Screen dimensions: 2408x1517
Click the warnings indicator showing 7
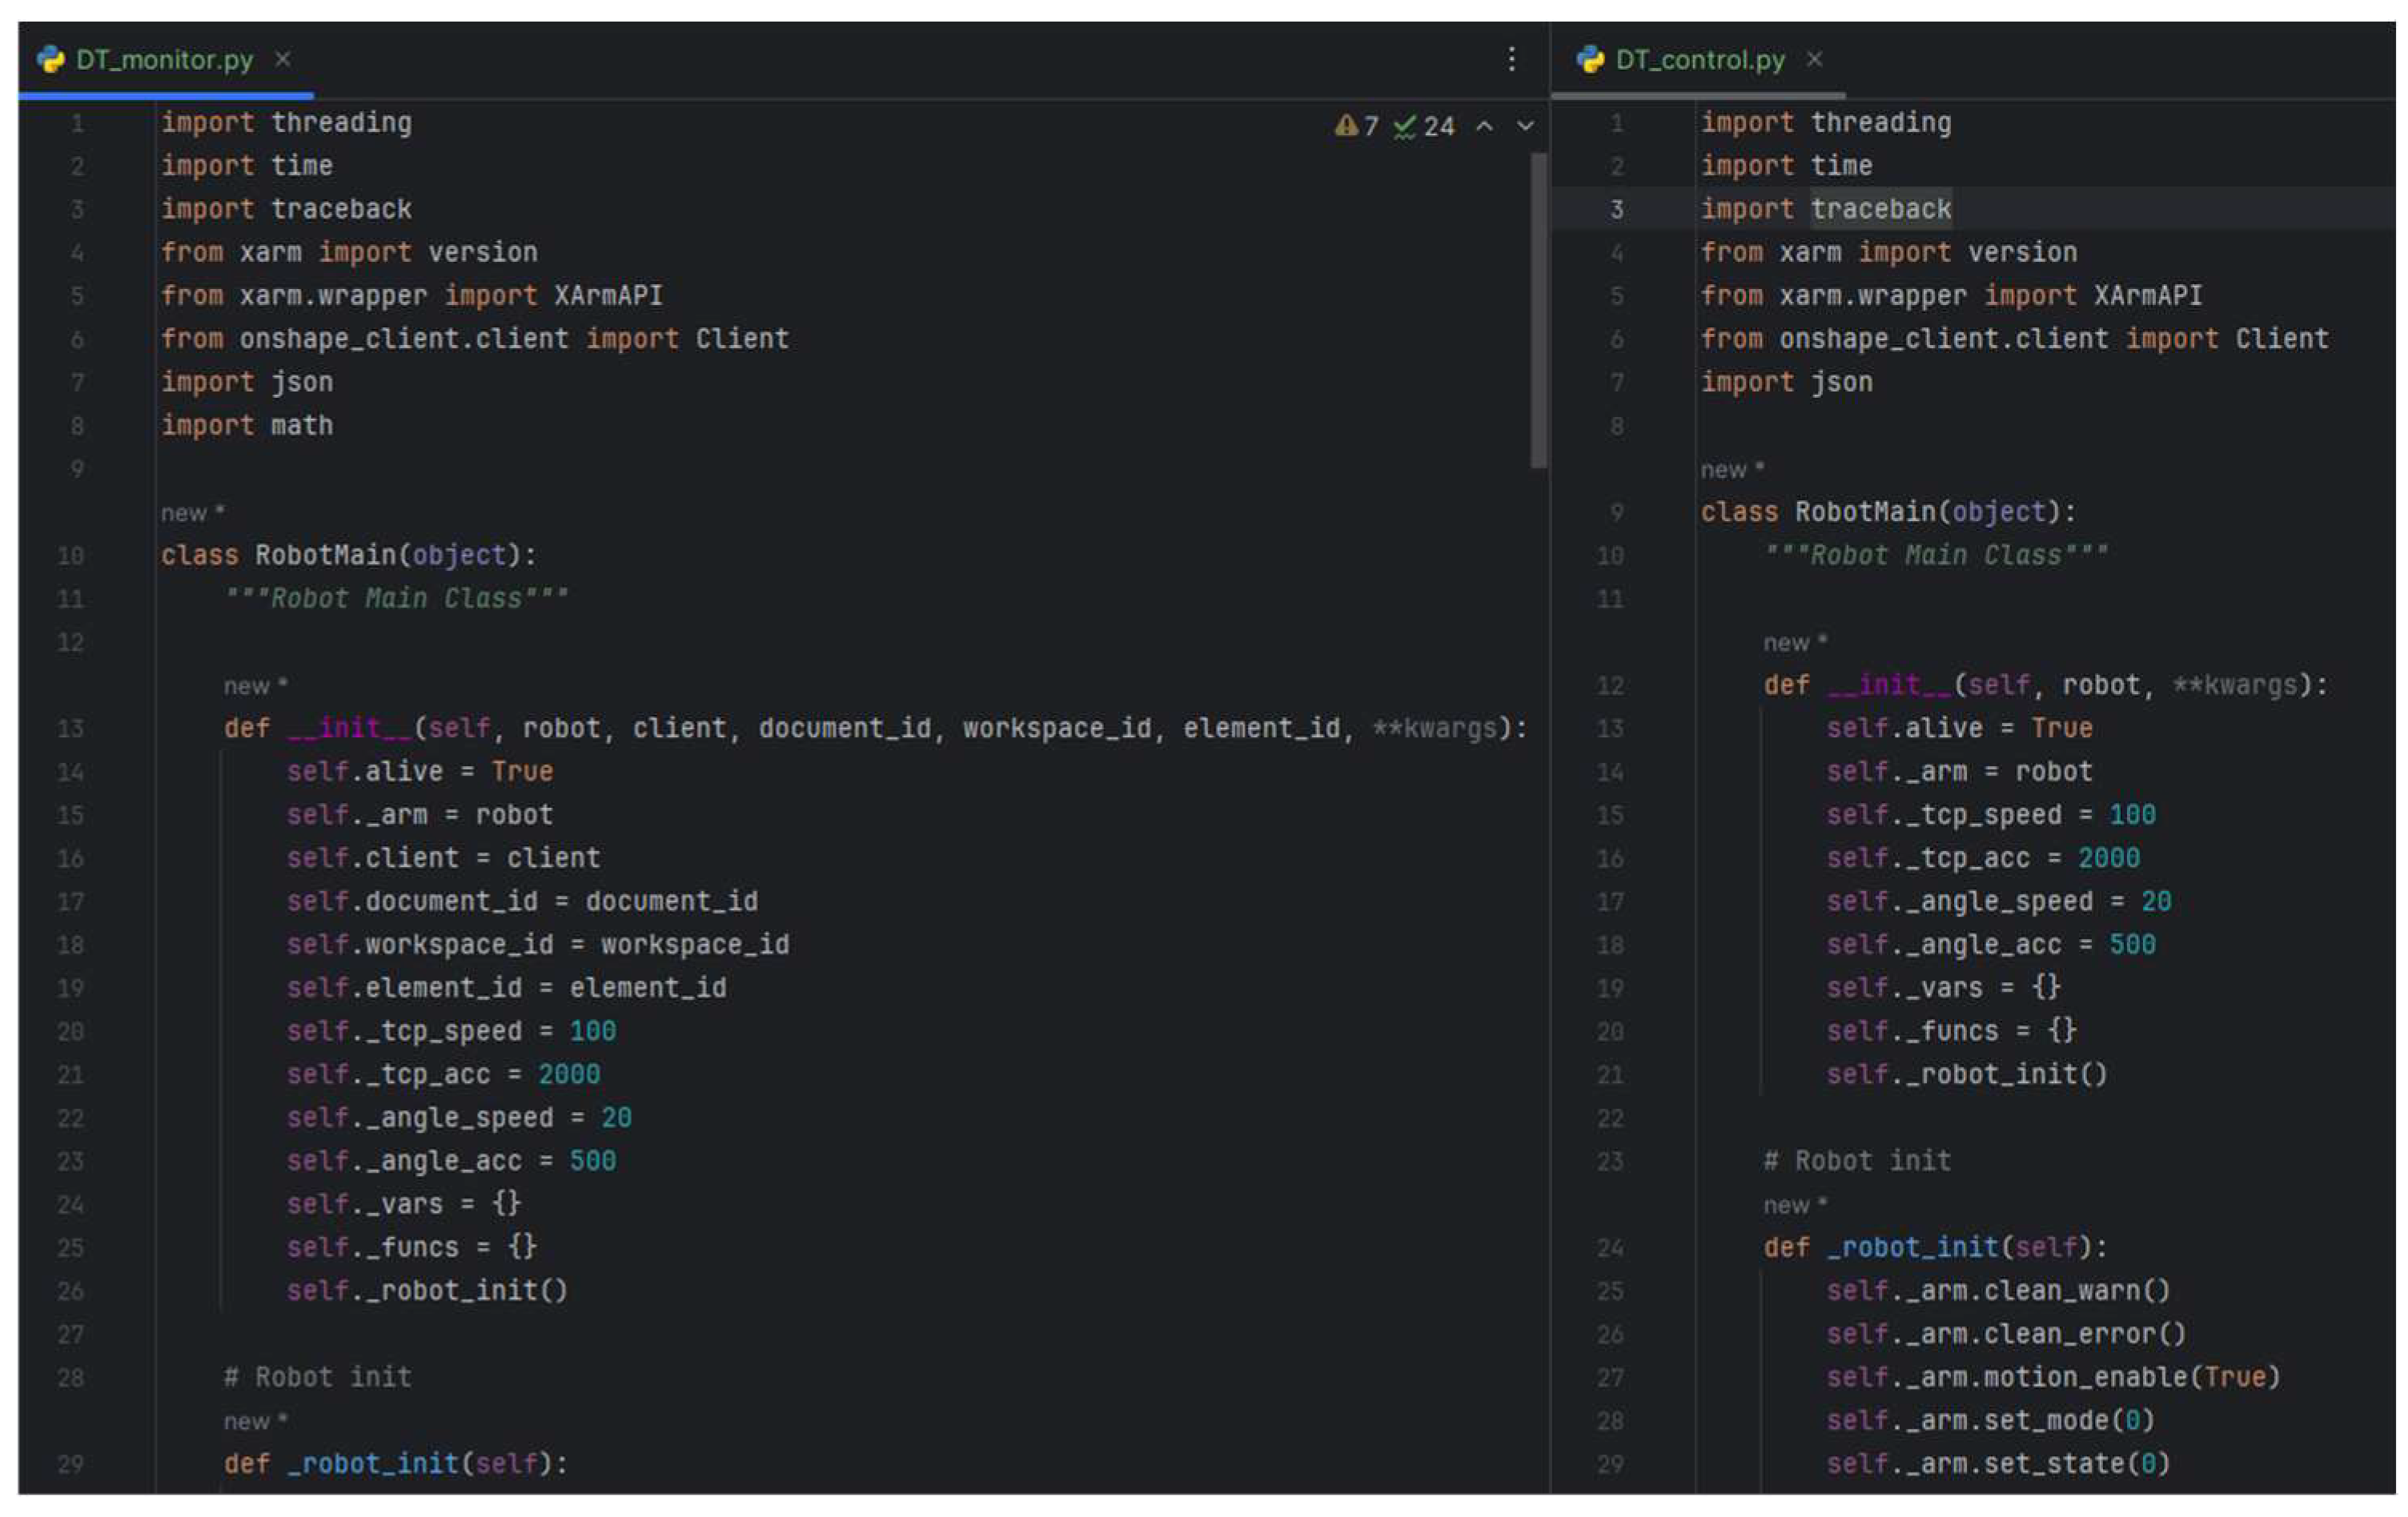pos(1357,126)
